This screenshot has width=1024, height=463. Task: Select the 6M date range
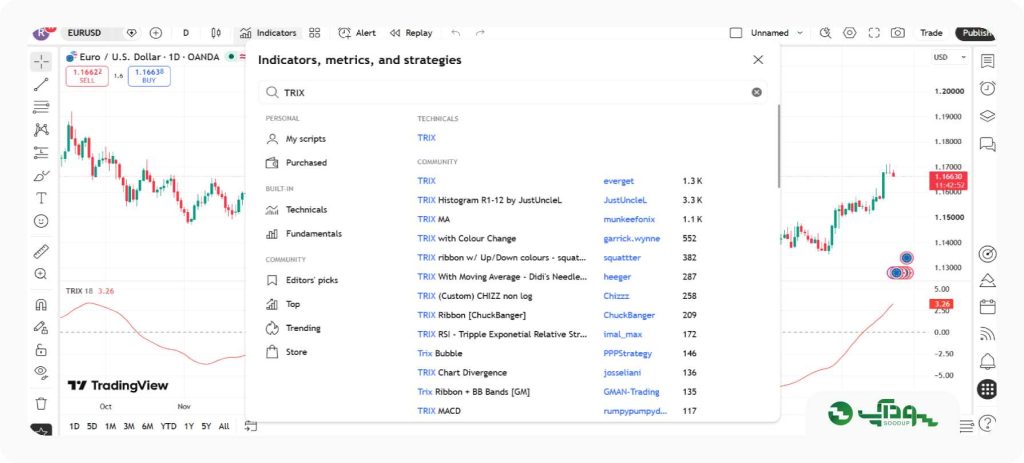coord(148,426)
